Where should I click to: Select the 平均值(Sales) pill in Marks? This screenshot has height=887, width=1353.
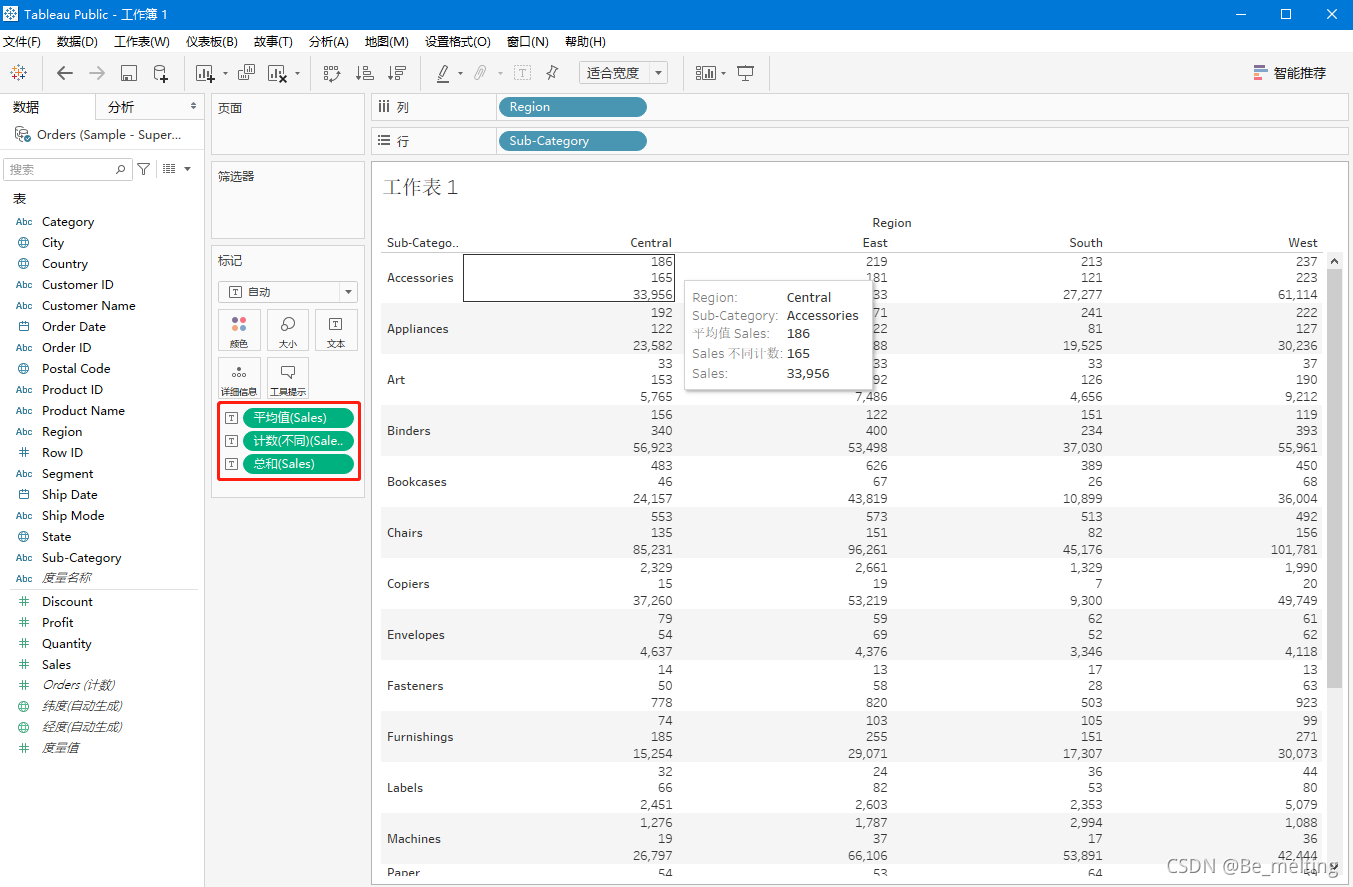298,418
